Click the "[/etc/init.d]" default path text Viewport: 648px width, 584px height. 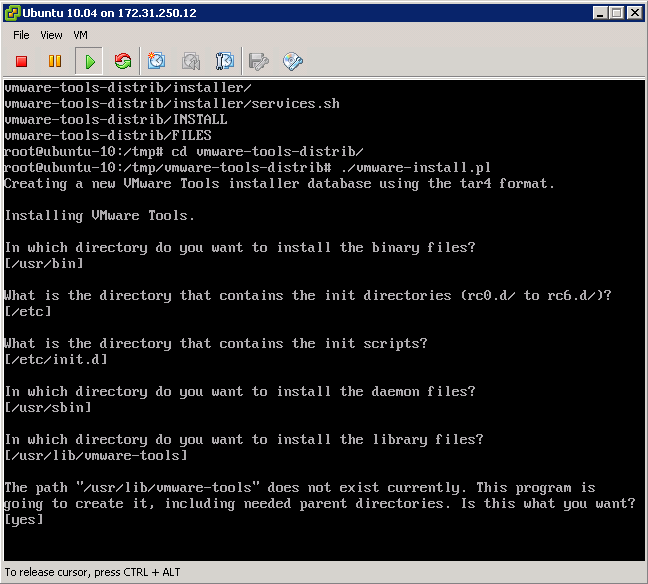[56, 359]
